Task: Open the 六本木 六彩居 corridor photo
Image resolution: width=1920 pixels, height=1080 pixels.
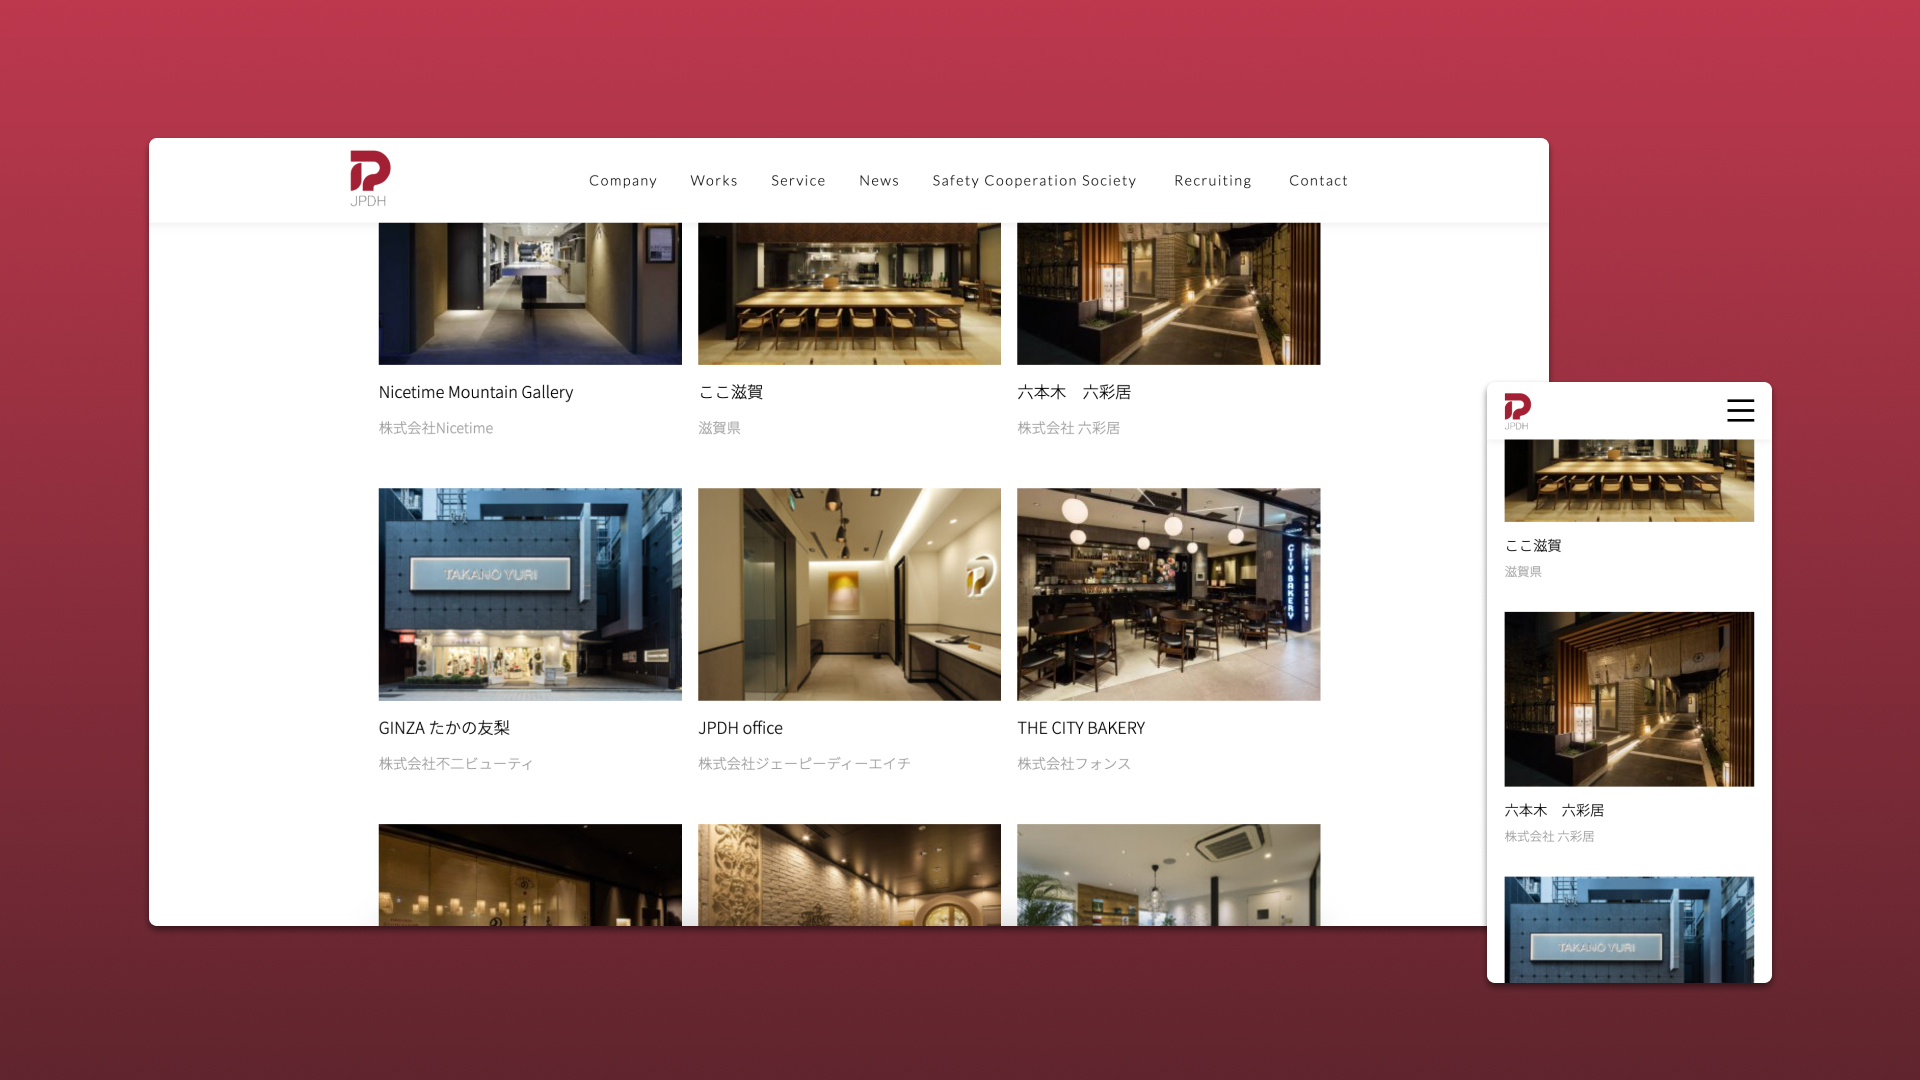Action: pyautogui.click(x=1168, y=293)
